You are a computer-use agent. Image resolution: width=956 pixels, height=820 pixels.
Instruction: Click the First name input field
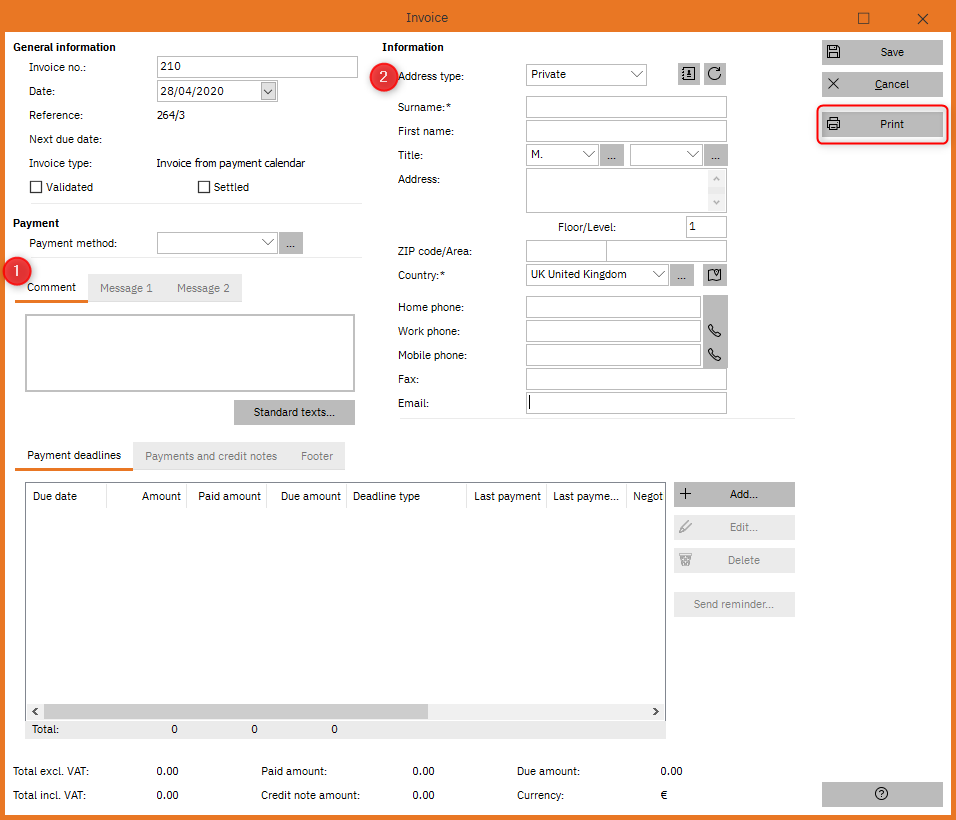[x=626, y=131]
